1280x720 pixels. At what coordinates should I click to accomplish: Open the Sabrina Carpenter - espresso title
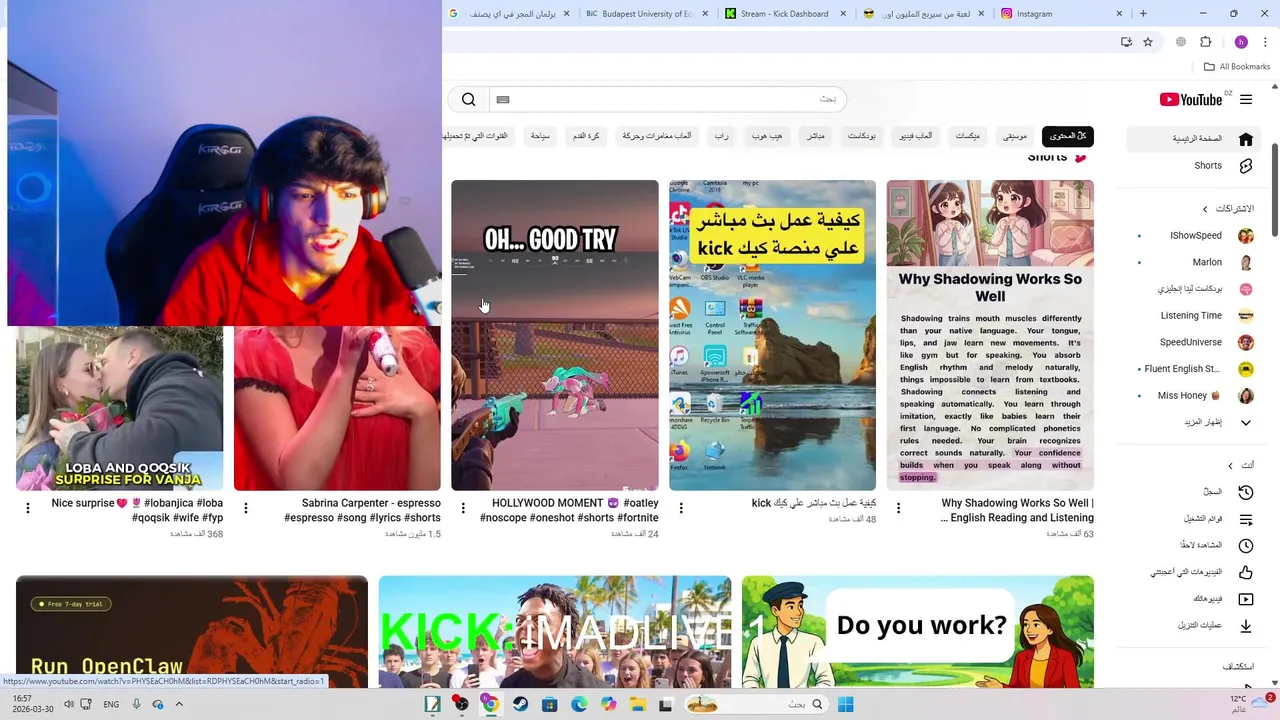point(362,510)
